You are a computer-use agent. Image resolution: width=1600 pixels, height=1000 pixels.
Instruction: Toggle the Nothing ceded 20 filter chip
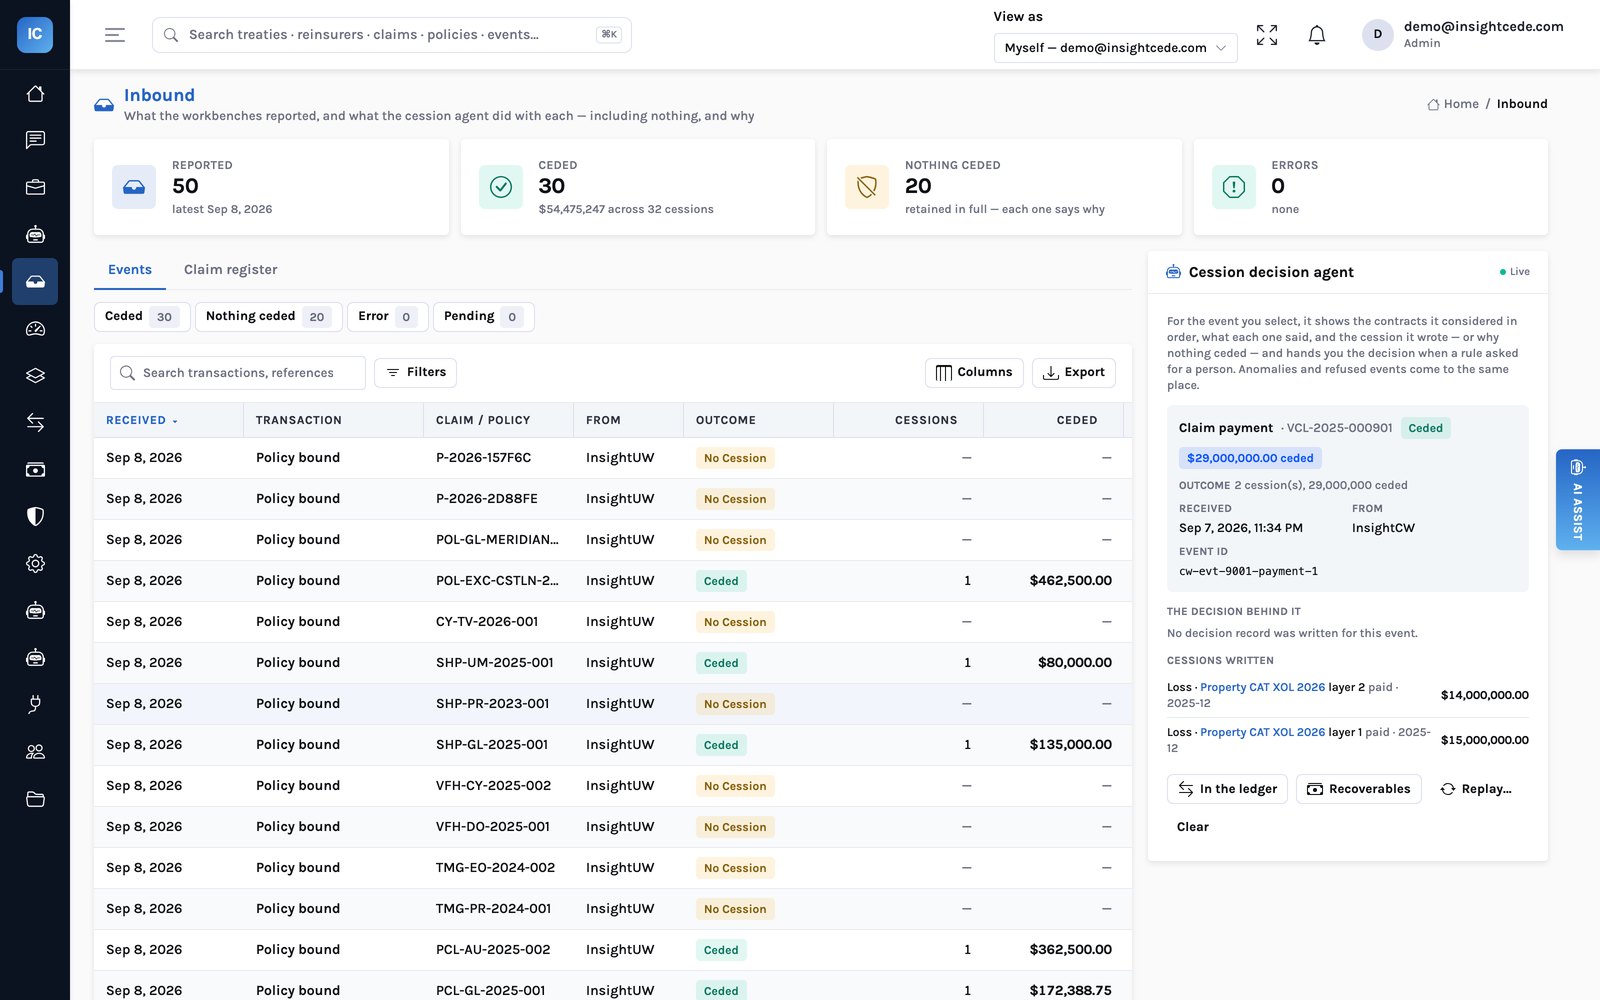269,317
